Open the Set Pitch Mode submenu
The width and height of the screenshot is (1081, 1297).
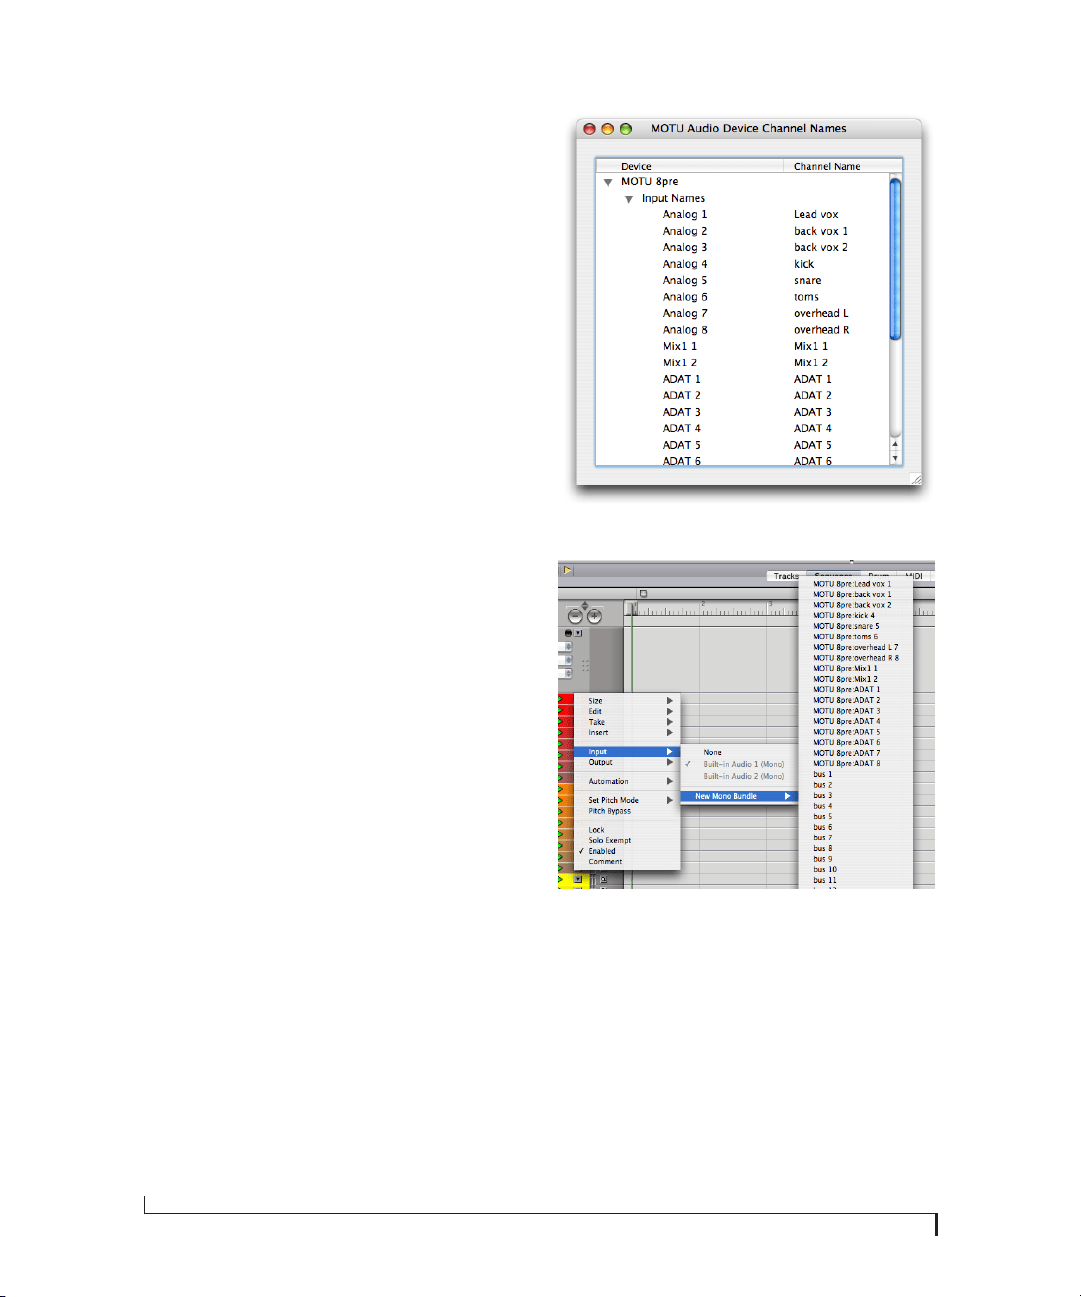pos(627,800)
